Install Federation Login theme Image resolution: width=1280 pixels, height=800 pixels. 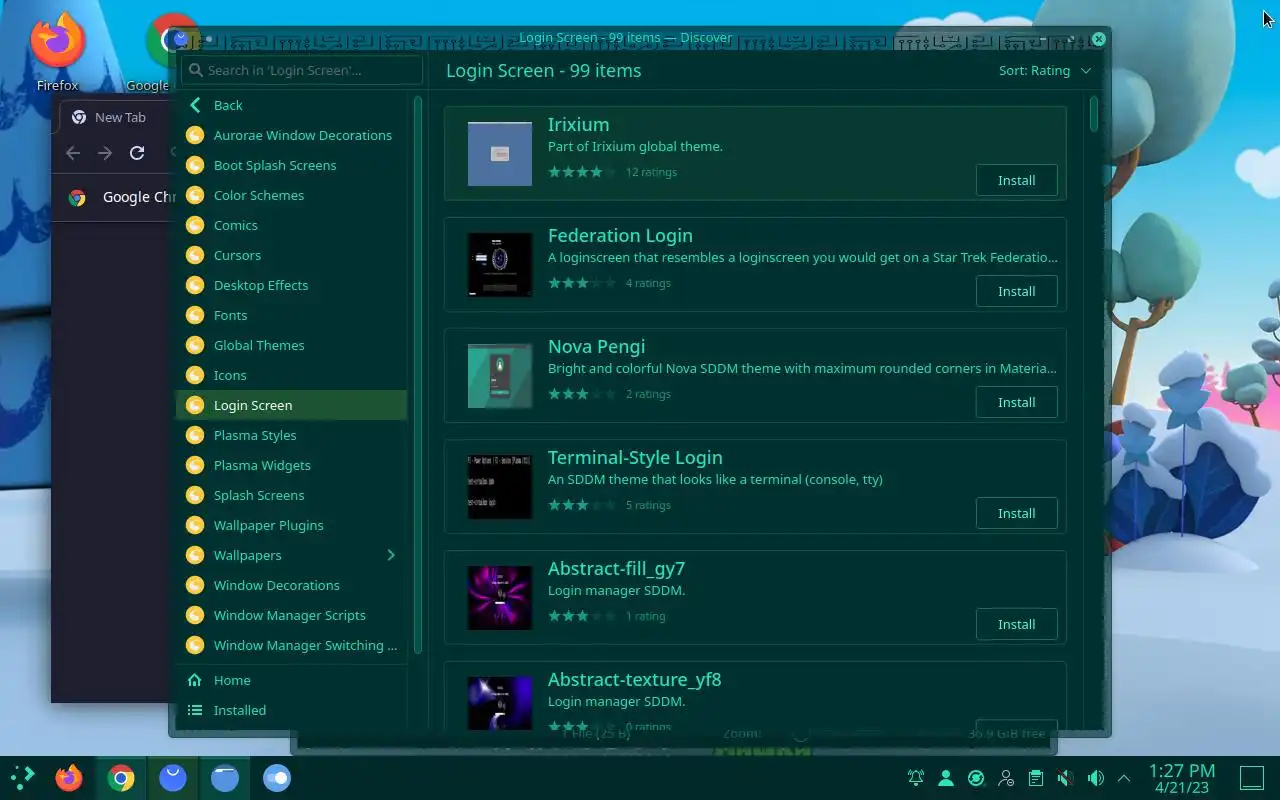[x=1016, y=292]
